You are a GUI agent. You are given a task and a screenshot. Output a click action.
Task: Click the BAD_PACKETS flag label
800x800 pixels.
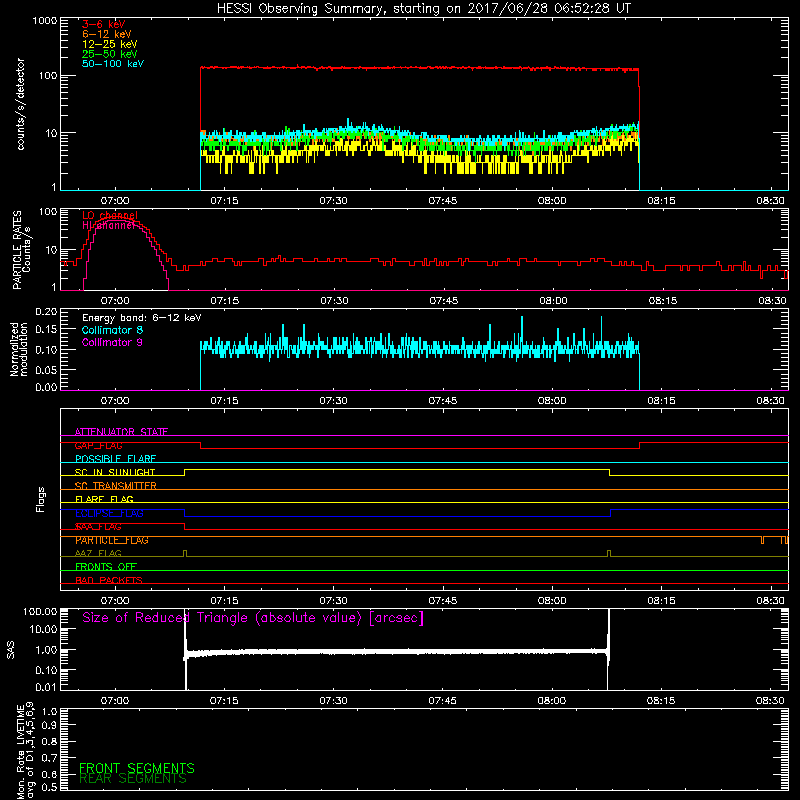click(109, 581)
